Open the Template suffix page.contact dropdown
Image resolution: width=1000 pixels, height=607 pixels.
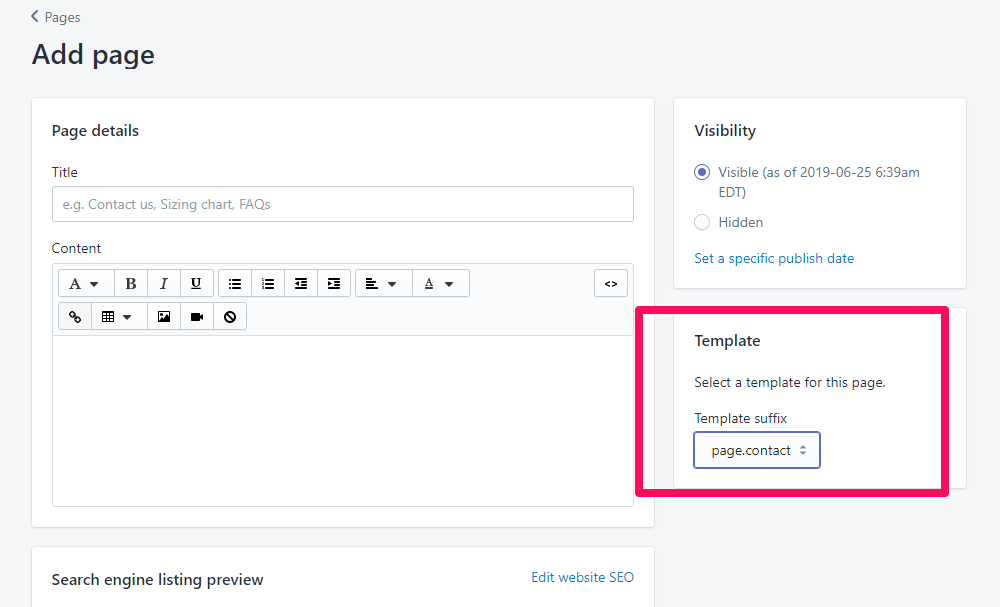click(757, 450)
